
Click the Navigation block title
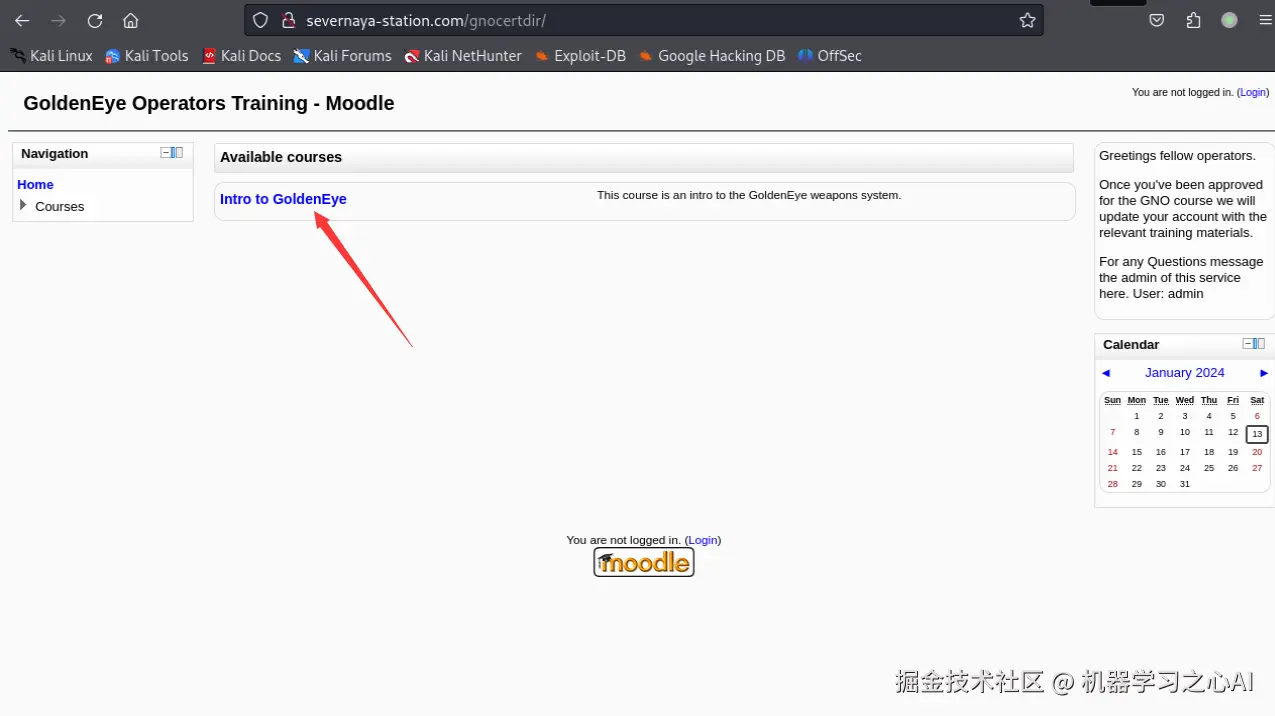coord(55,153)
